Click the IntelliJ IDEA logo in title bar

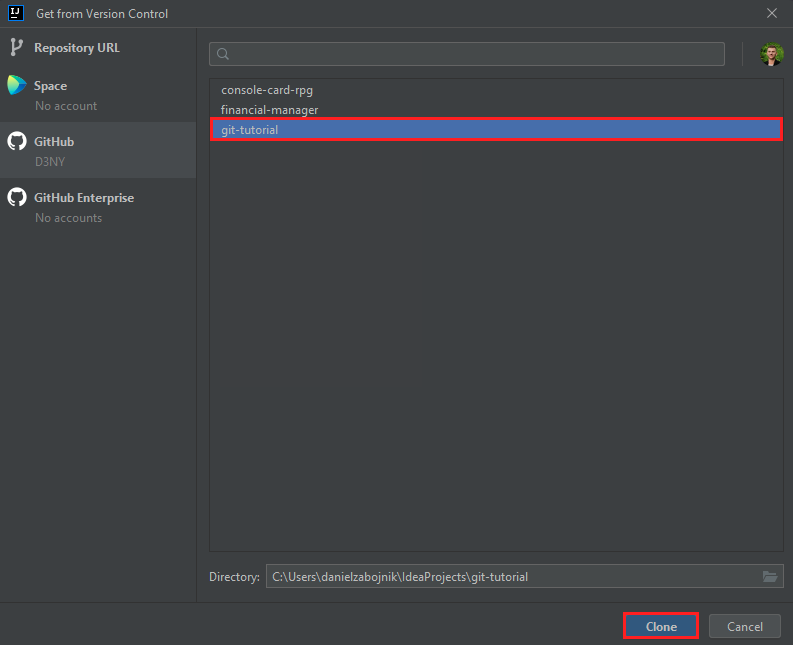click(x=16, y=13)
